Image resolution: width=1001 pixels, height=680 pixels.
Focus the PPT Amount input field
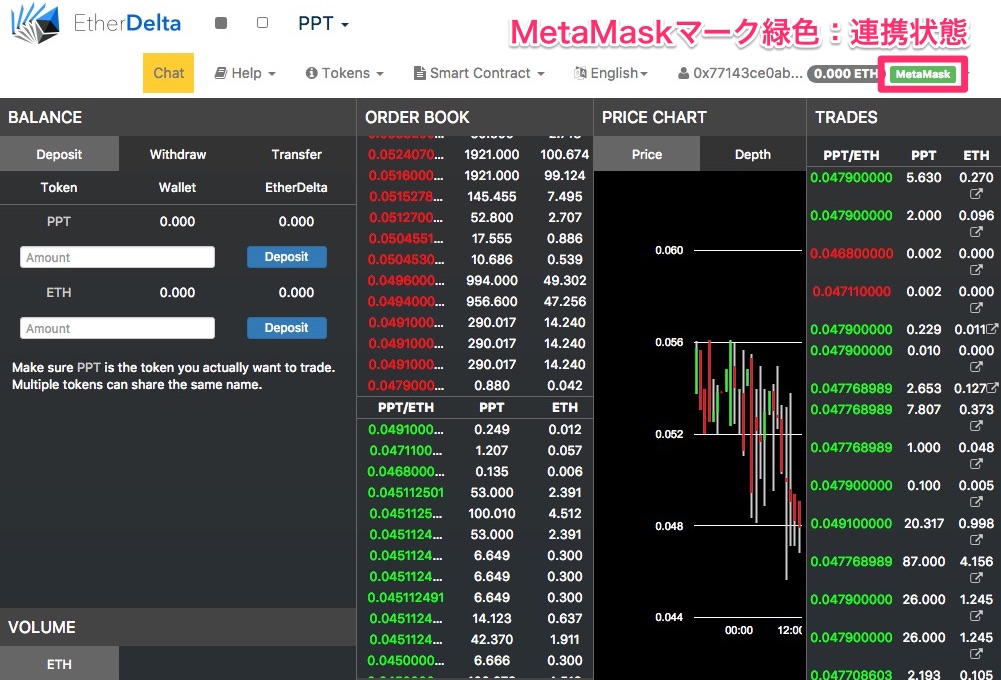click(x=117, y=257)
